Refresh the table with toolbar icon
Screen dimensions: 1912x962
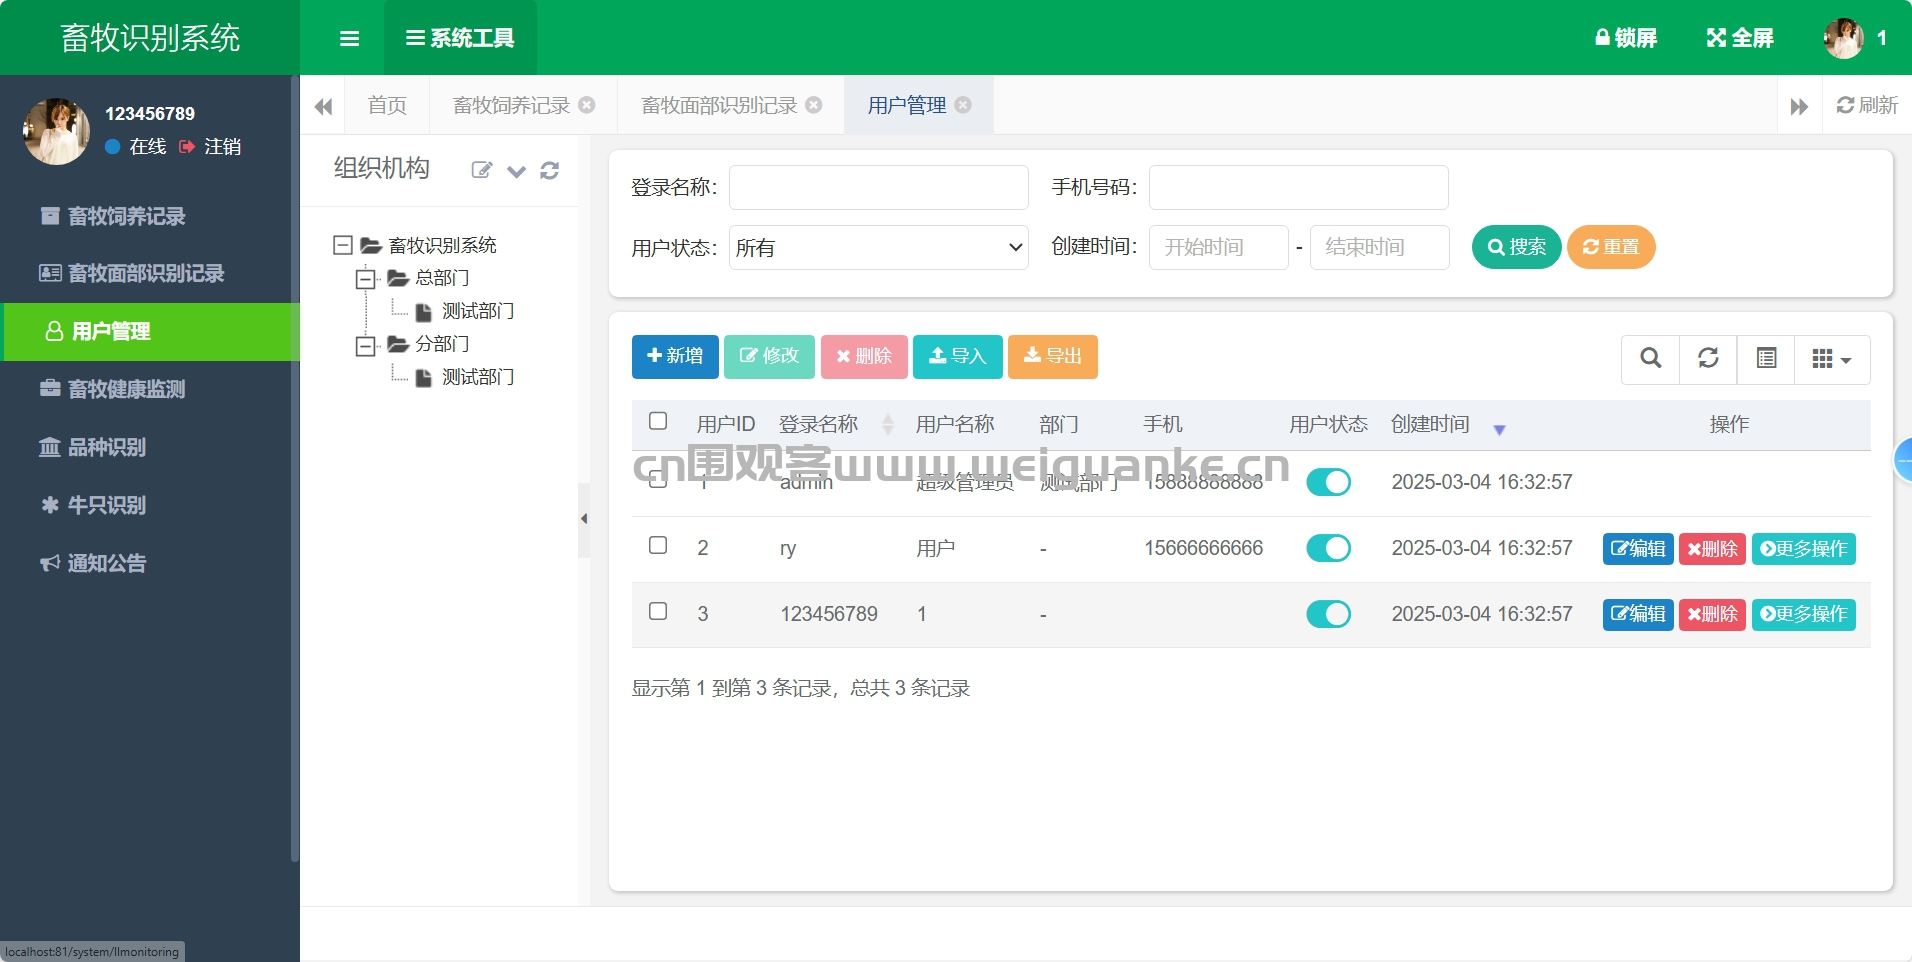1709,358
